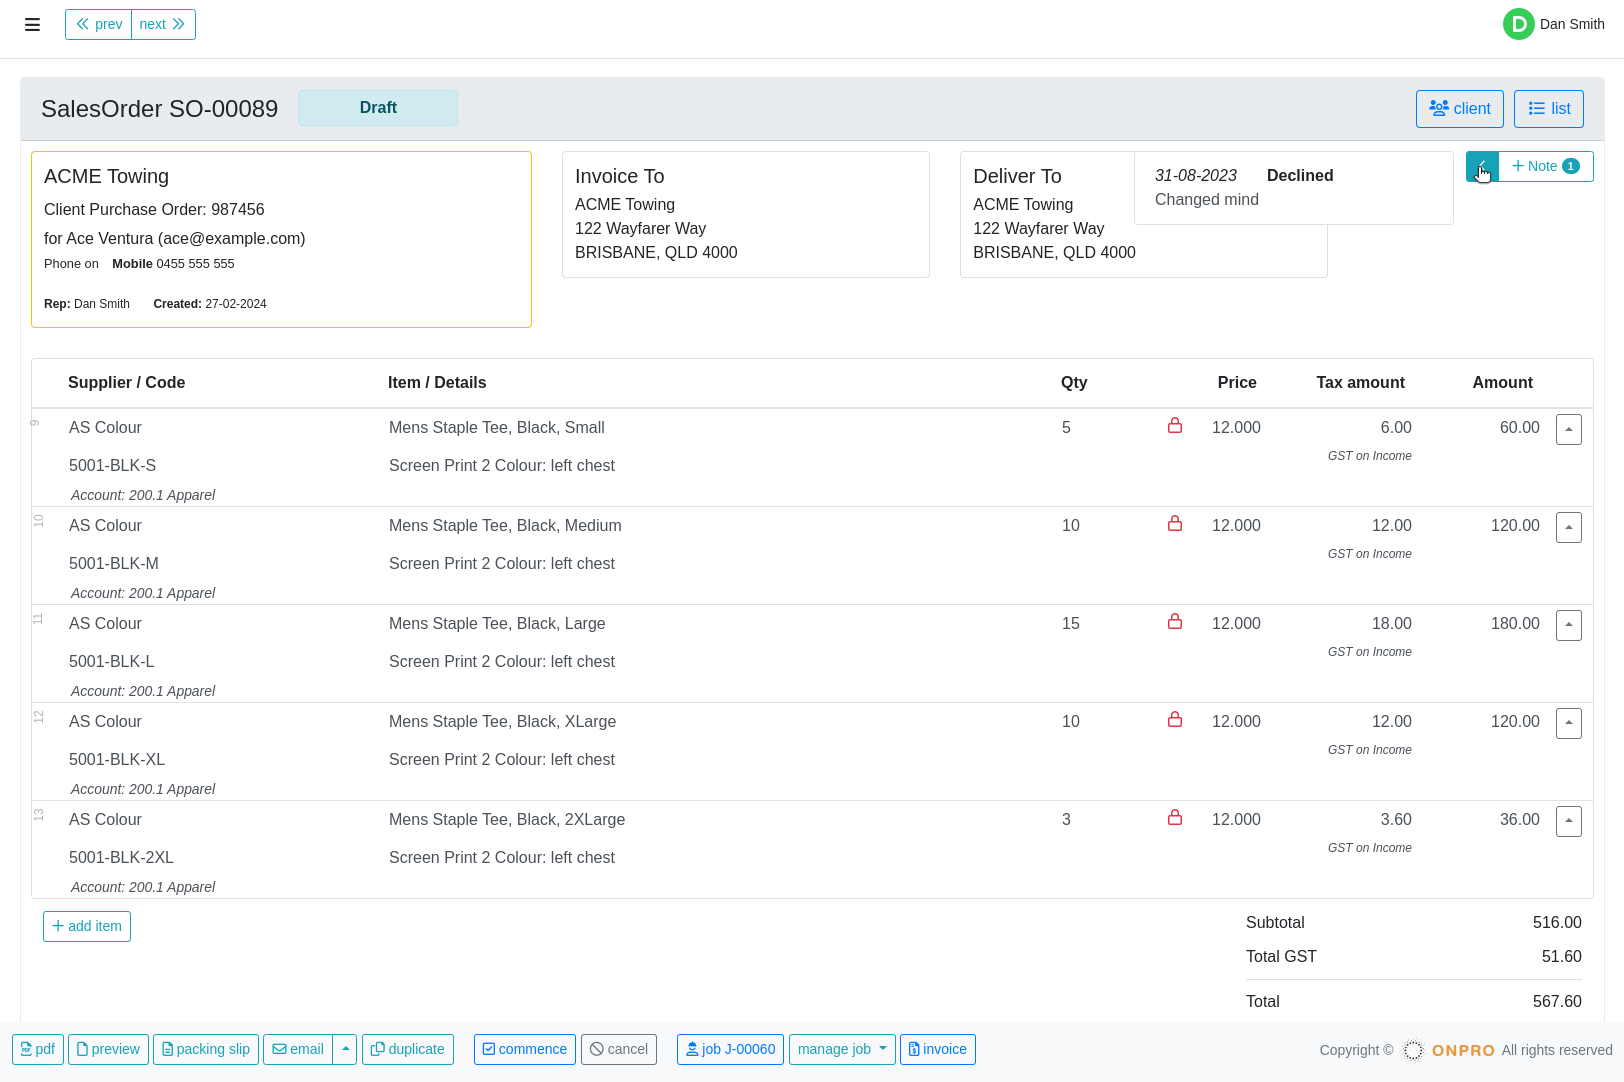Image resolution: width=1624 pixels, height=1082 pixels.
Task: Click Total amount 567.60
Action: [x=1557, y=1001]
